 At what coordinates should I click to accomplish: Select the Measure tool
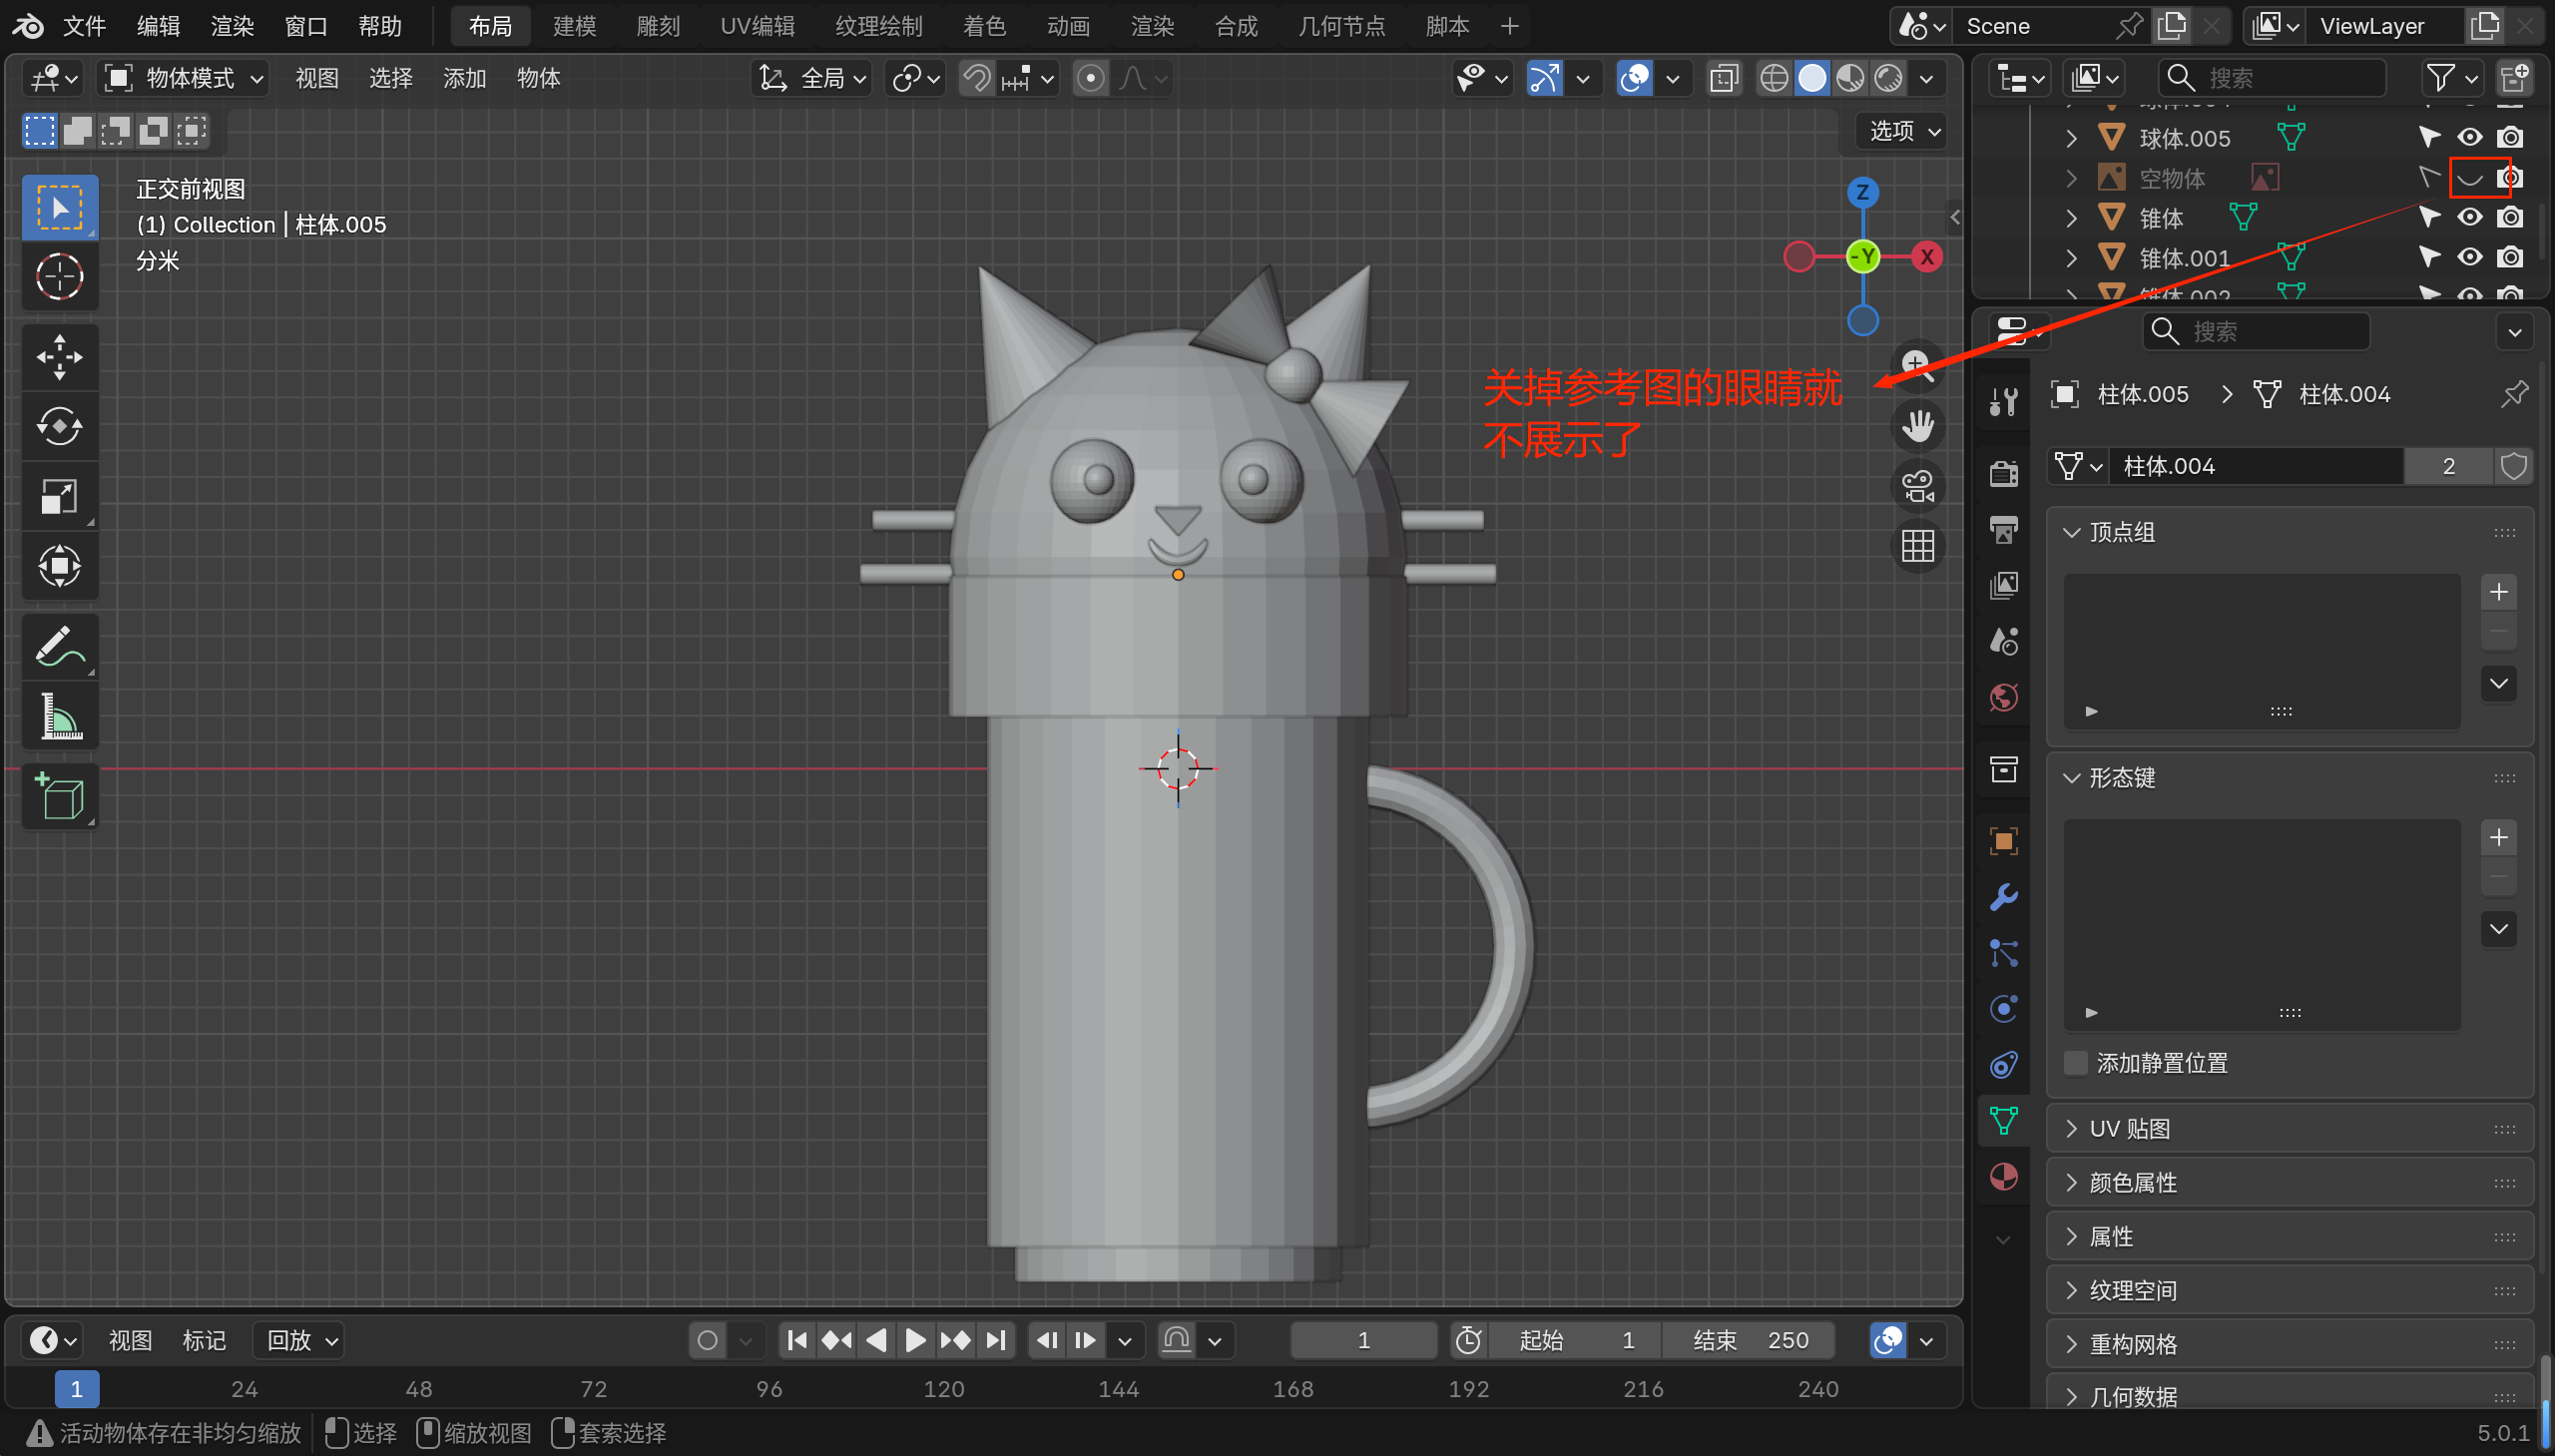point(59,717)
